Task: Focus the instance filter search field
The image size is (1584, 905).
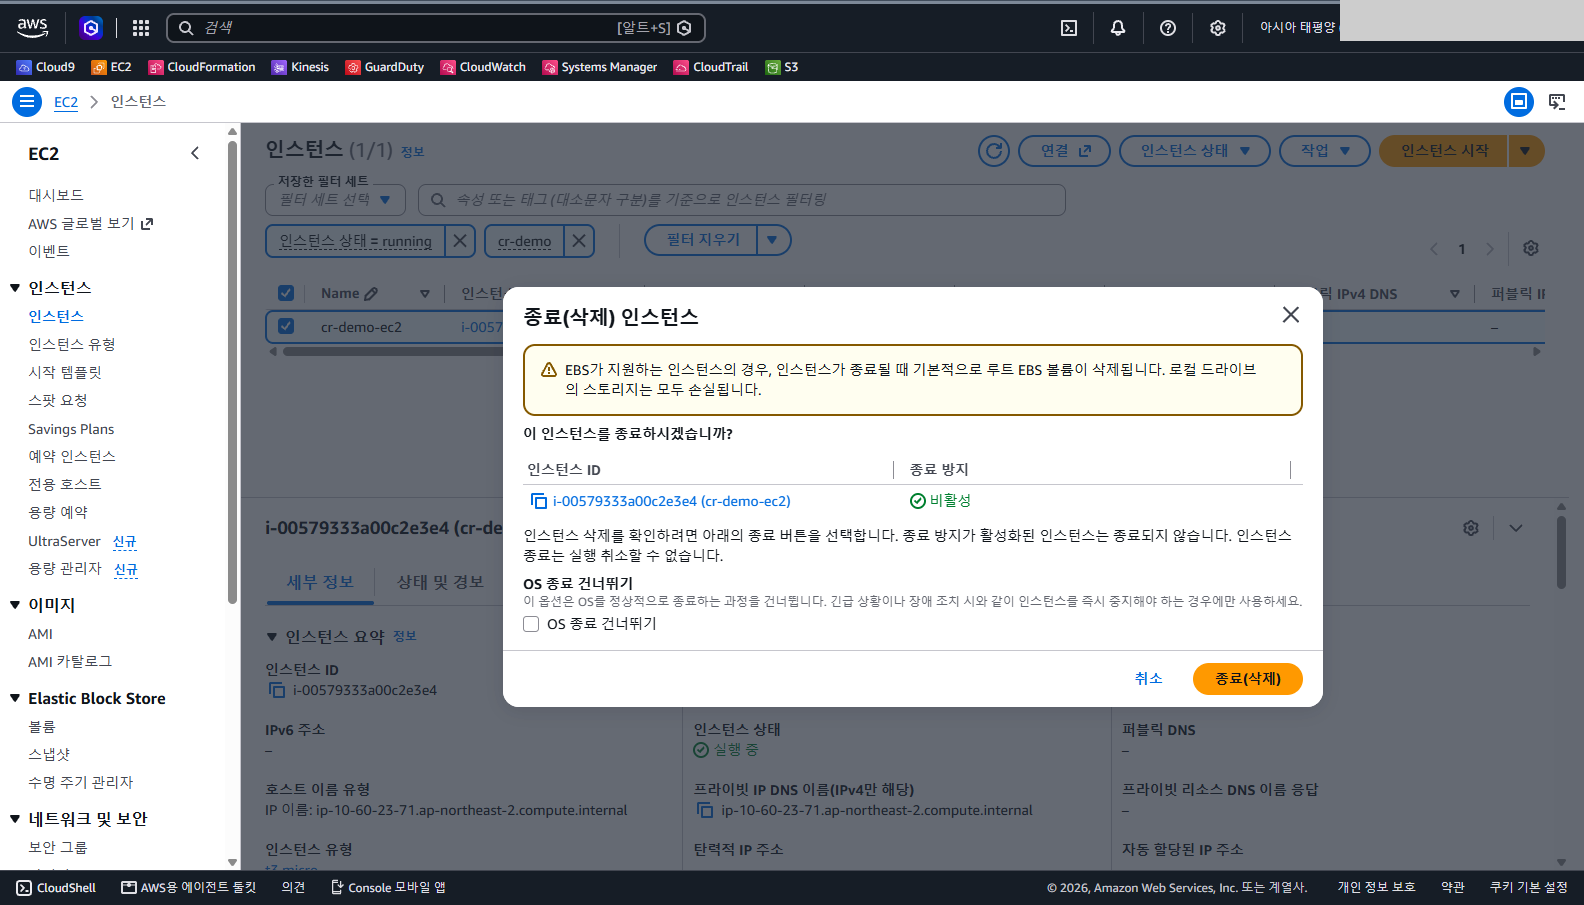Action: click(x=741, y=200)
